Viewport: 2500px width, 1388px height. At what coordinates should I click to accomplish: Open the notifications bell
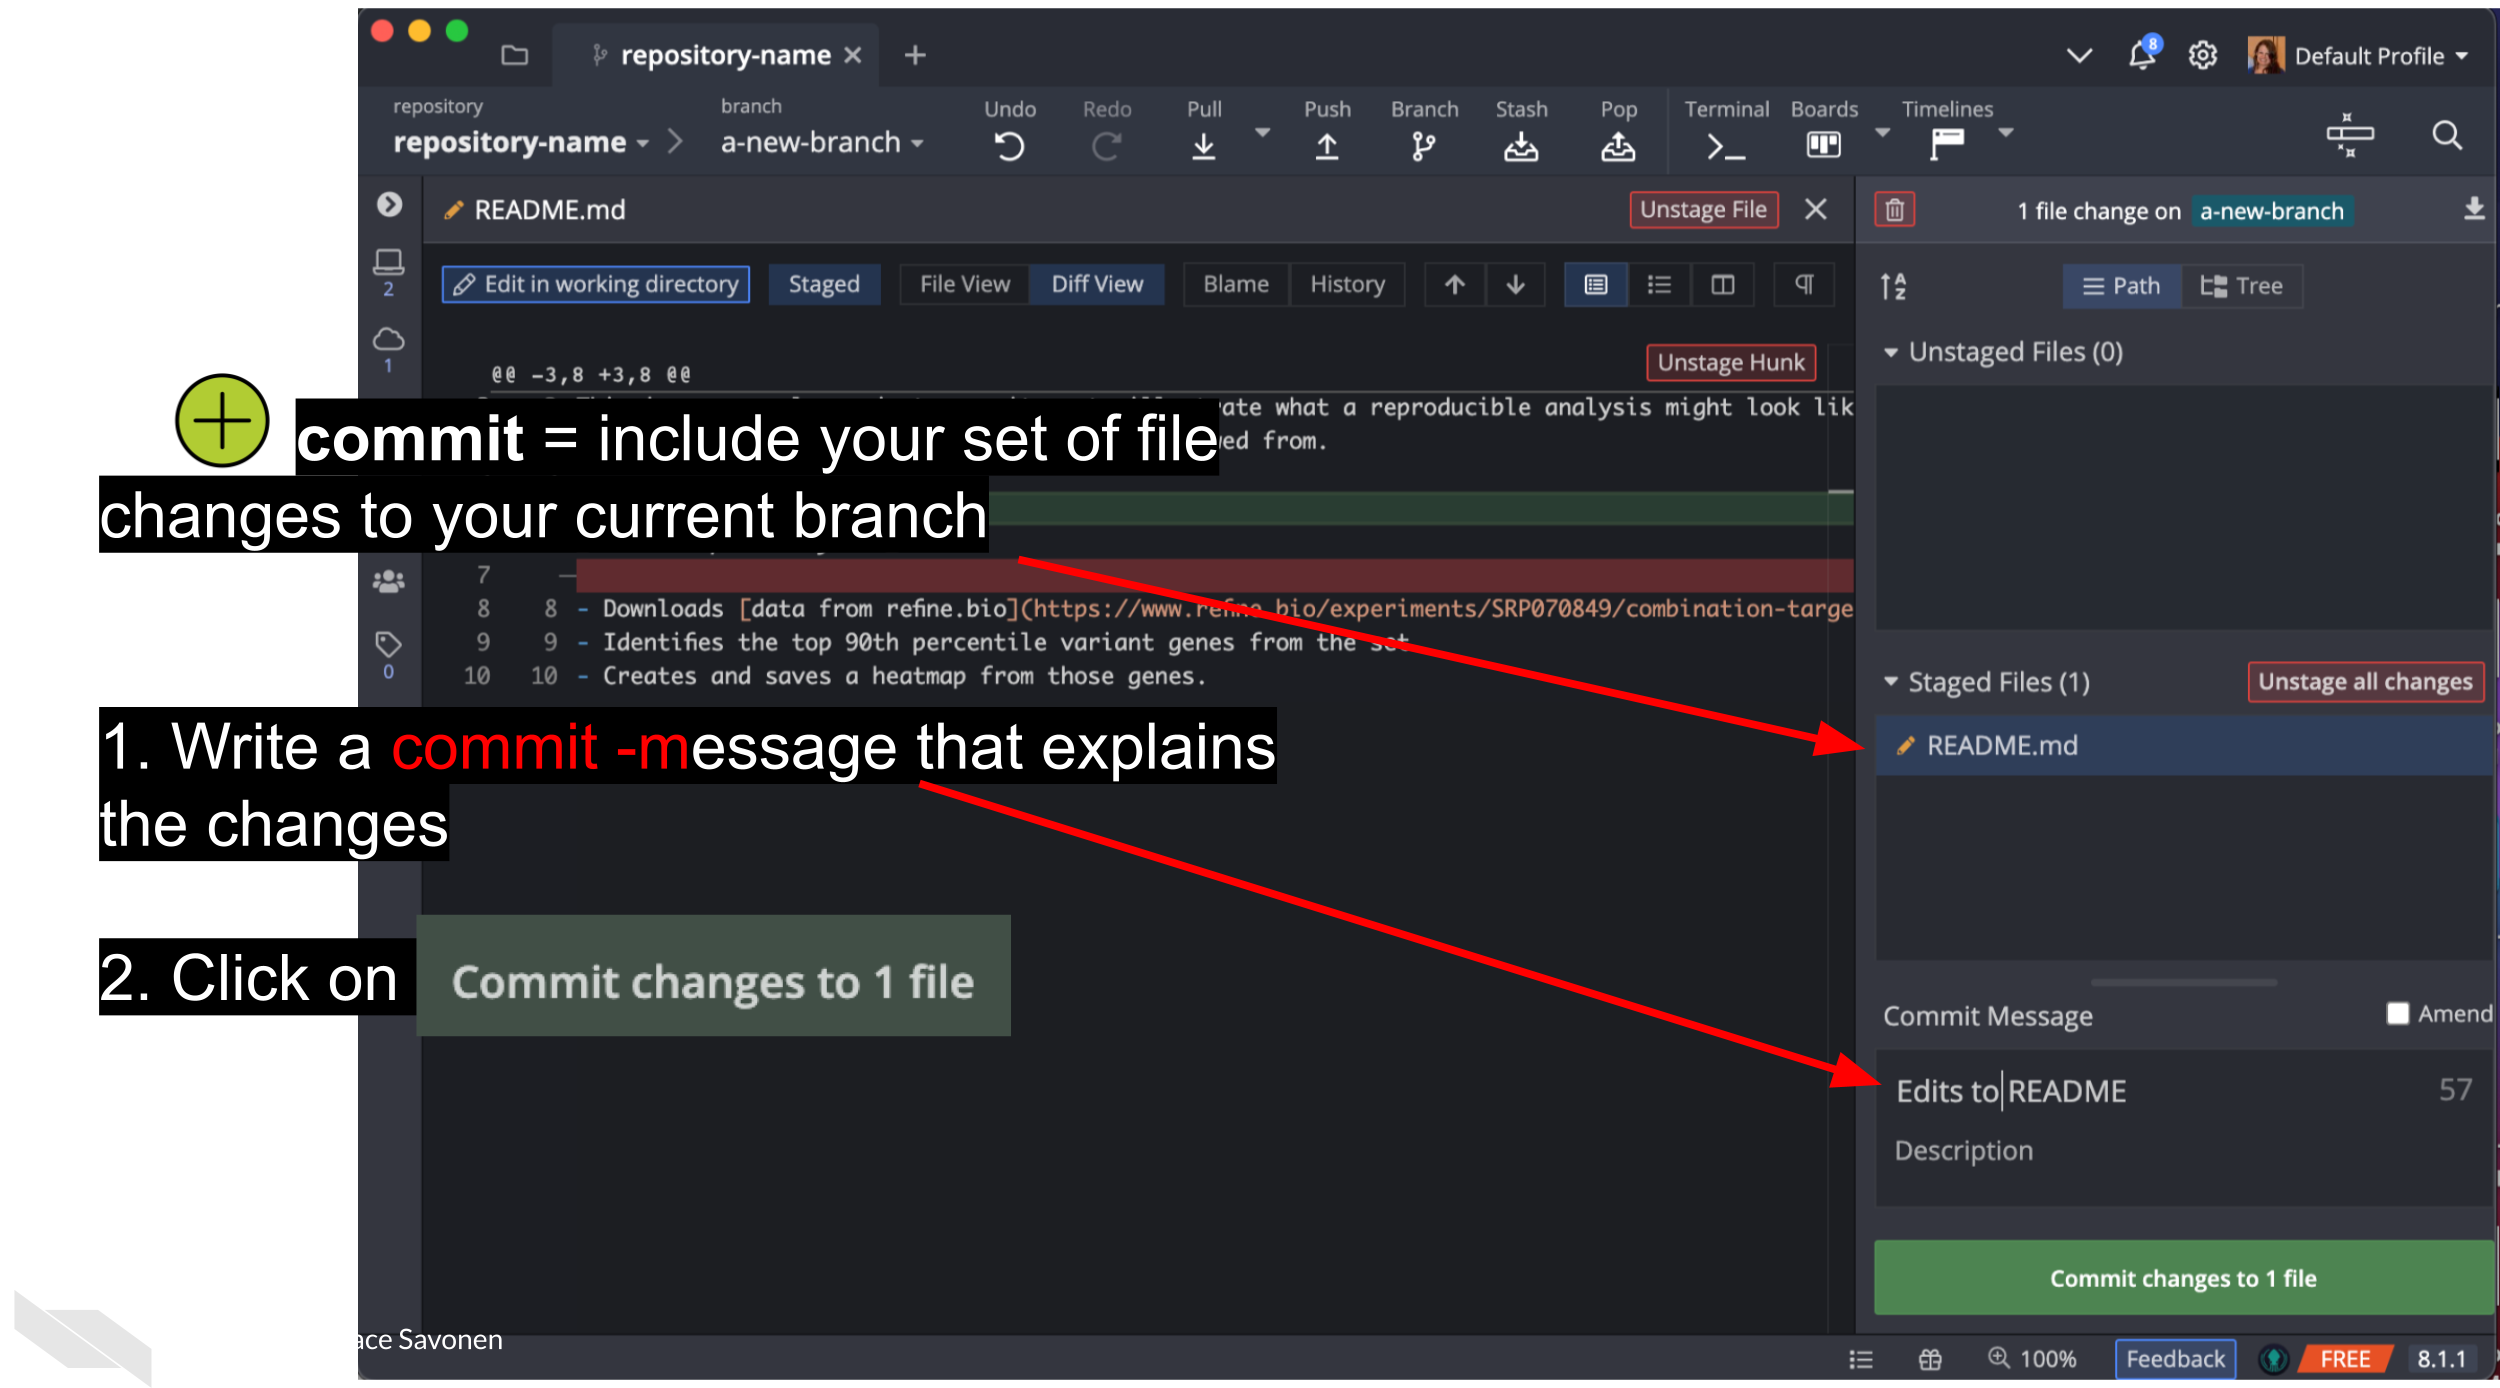[x=2142, y=54]
